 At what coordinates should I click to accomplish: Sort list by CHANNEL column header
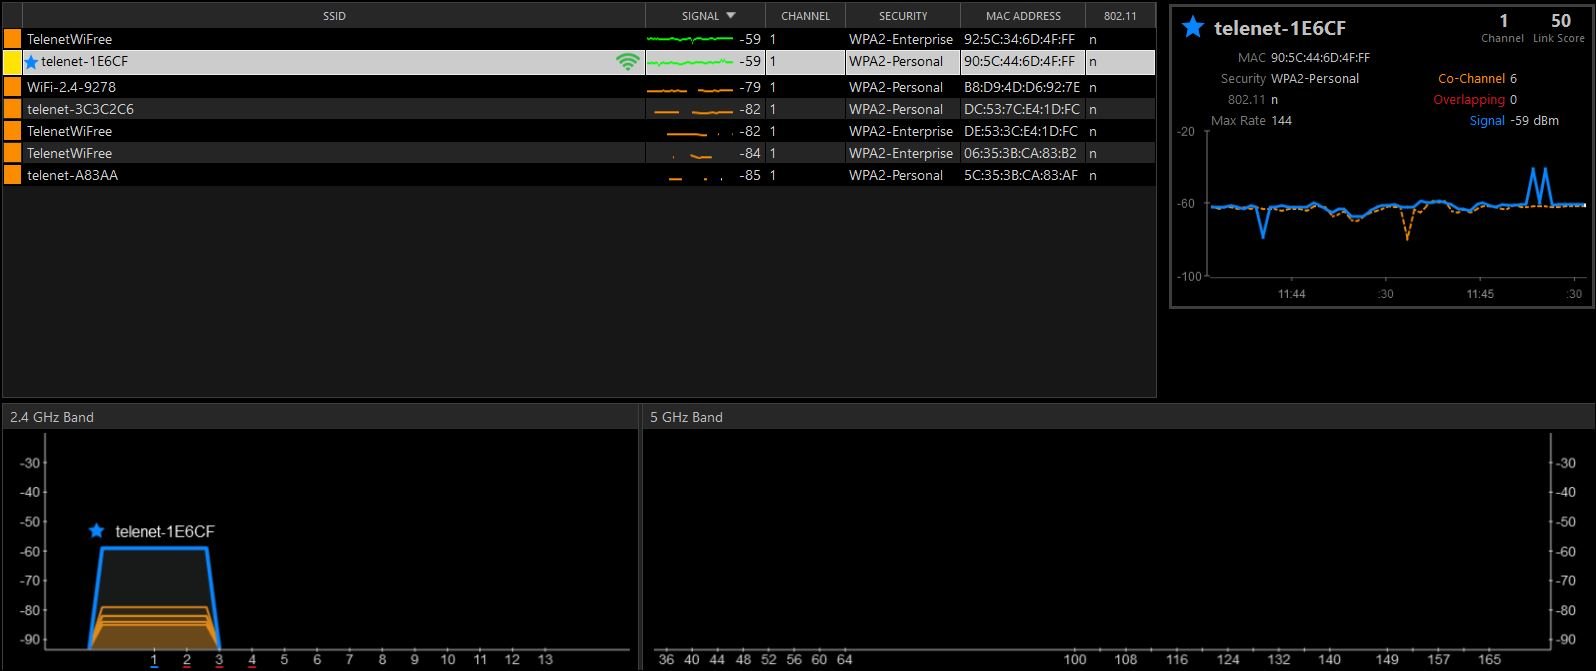tap(805, 16)
